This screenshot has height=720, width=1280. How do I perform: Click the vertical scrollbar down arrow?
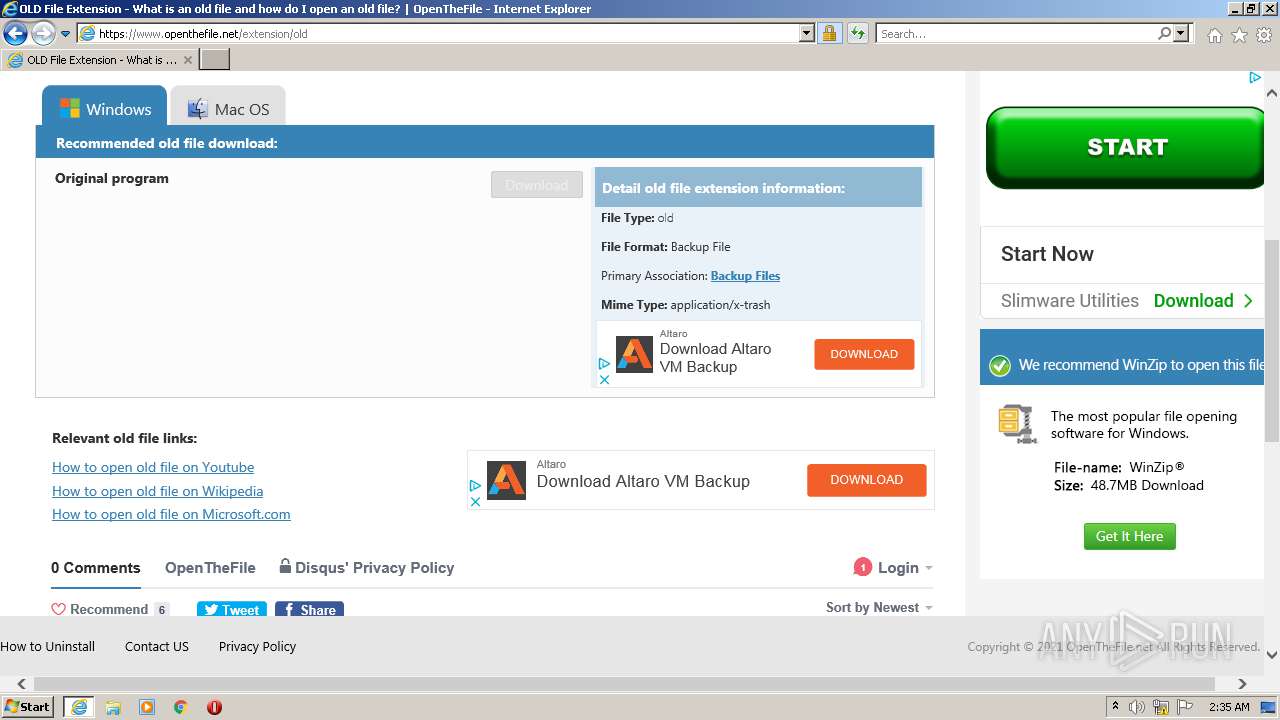pos(1272,655)
